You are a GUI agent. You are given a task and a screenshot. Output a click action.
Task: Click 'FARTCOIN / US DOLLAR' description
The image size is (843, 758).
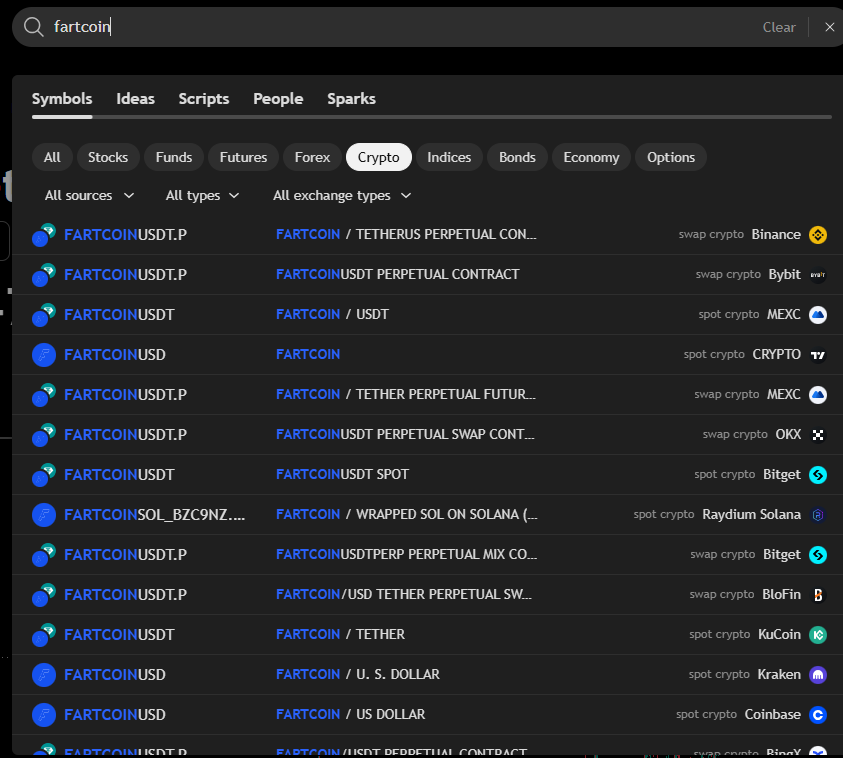pyautogui.click(x=351, y=714)
